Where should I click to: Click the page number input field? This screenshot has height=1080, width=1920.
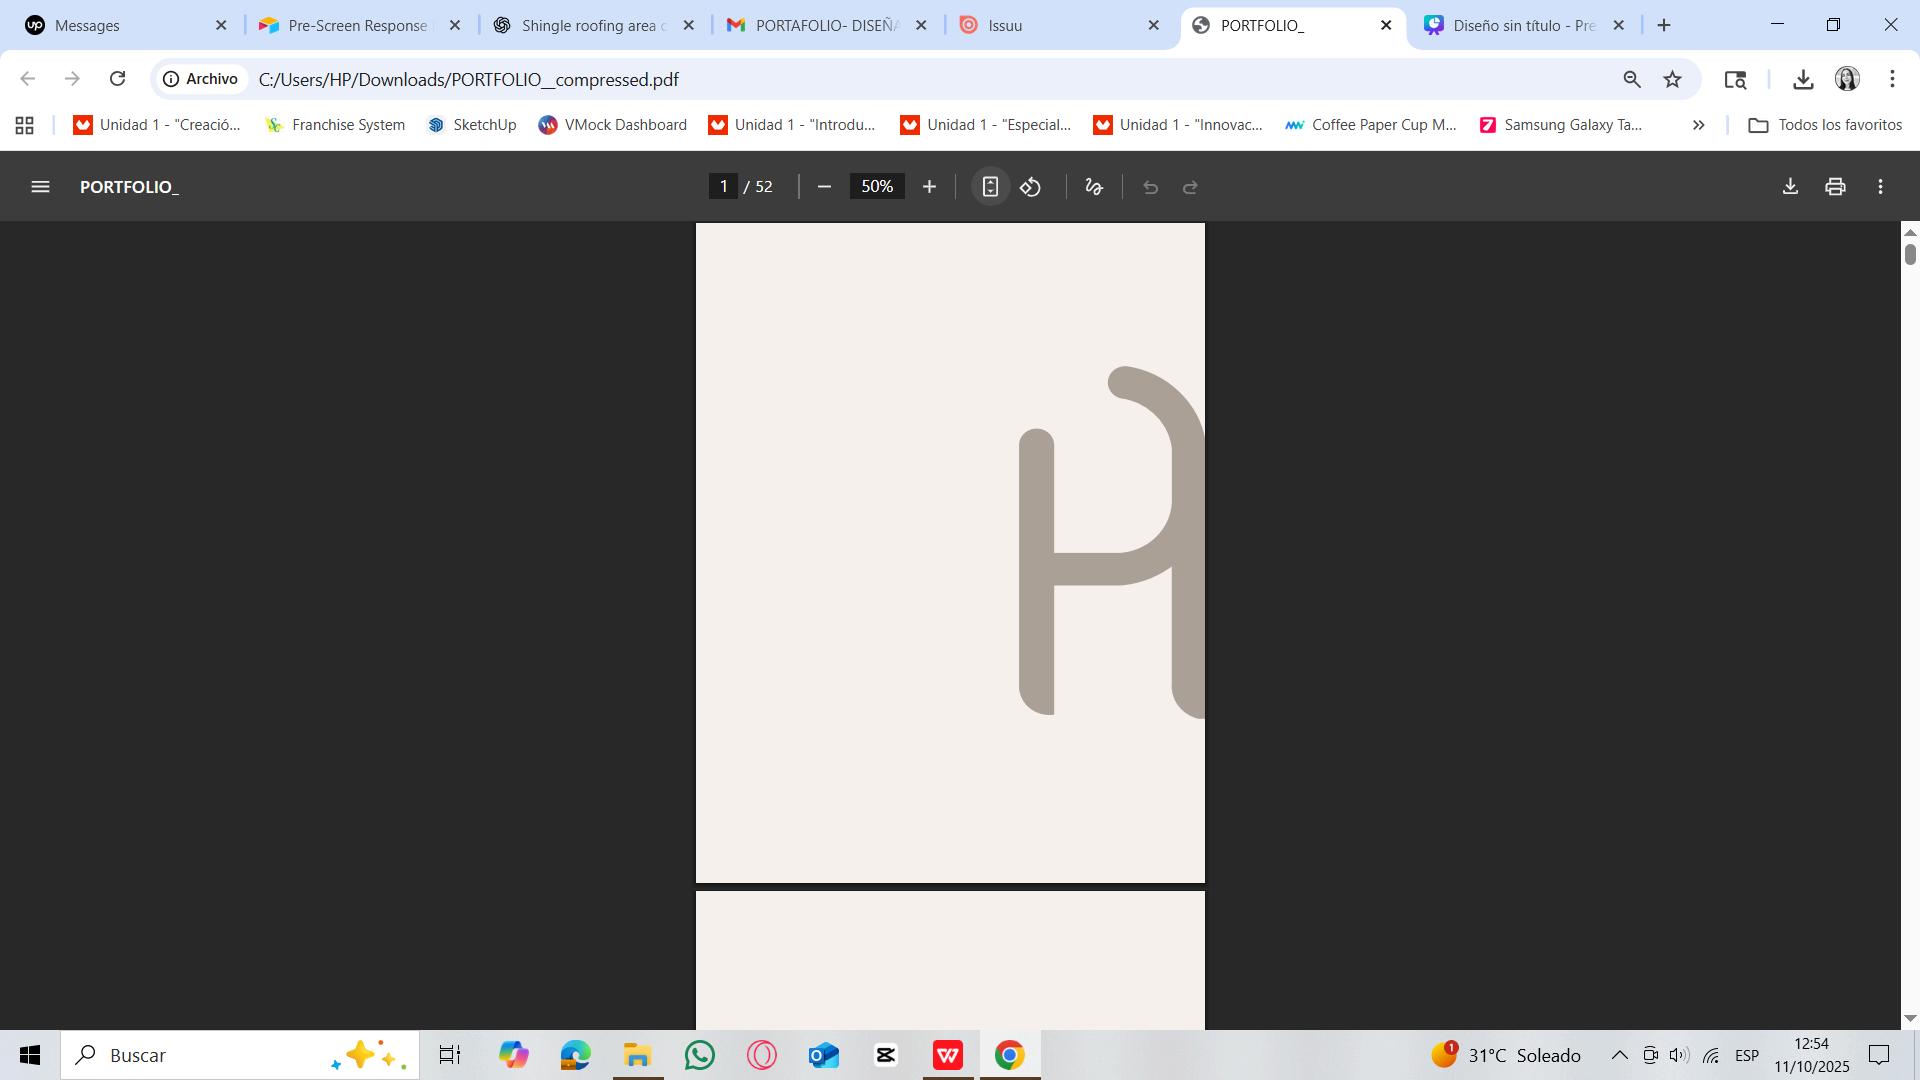(x=723, y=187)
